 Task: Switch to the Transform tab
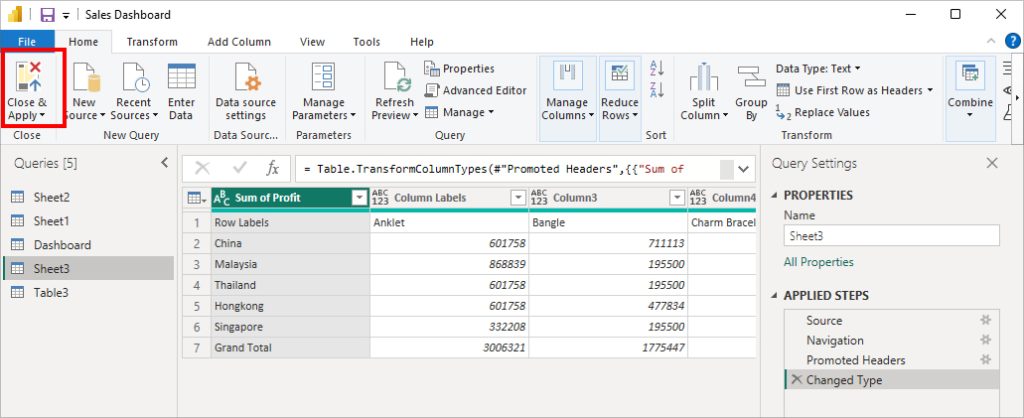pos(152,42)
